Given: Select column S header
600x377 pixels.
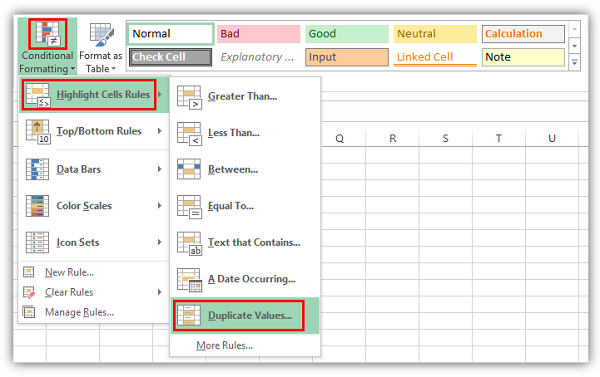Looking at the screenshot, I should [445, 138].
